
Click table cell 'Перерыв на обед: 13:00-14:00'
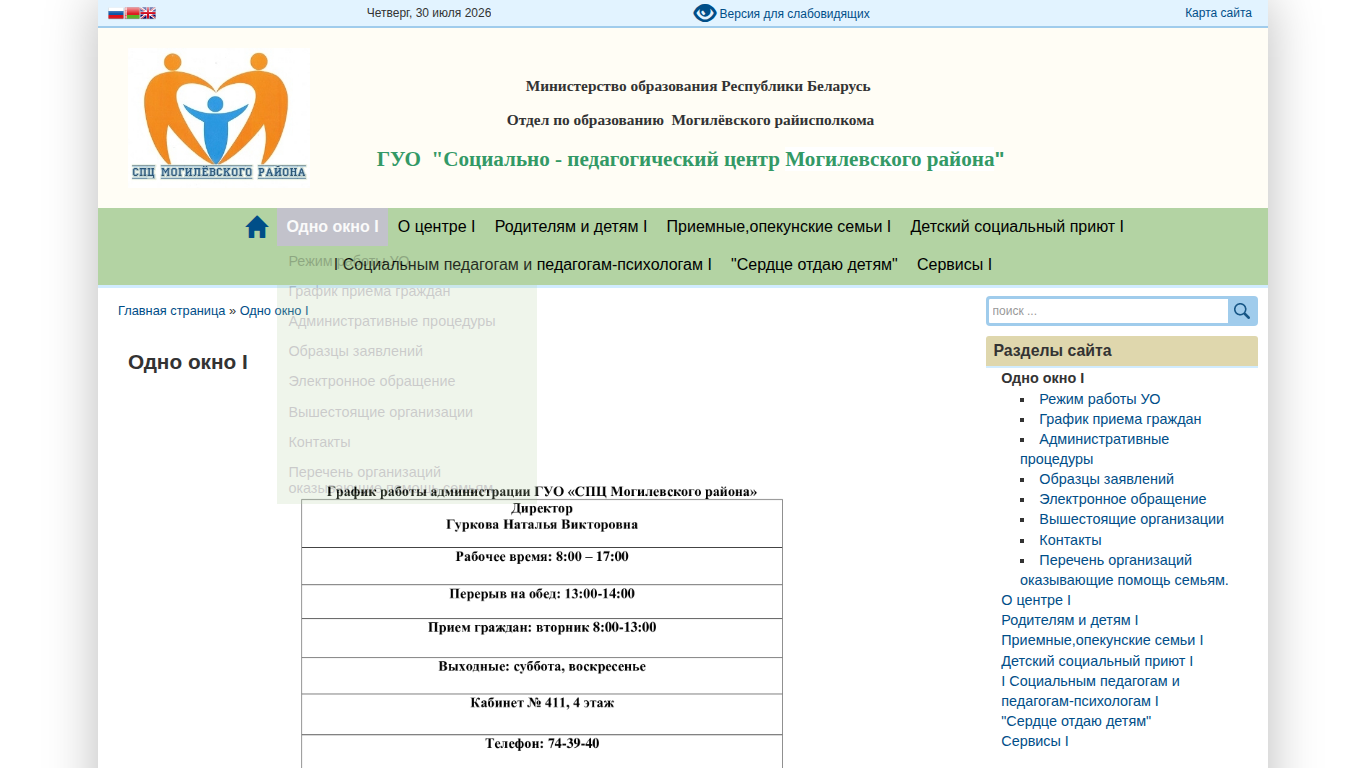542,601
